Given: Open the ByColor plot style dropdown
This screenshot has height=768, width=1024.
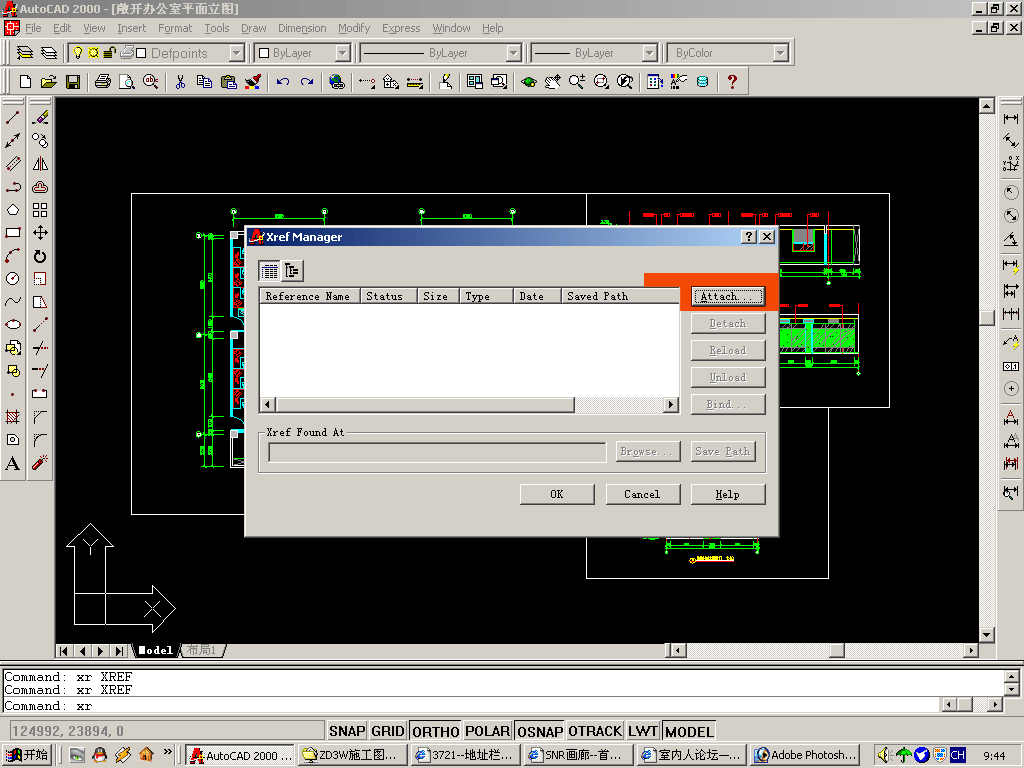Looking at the screenshot, I should pyautogui.click(x=780, y=53).
